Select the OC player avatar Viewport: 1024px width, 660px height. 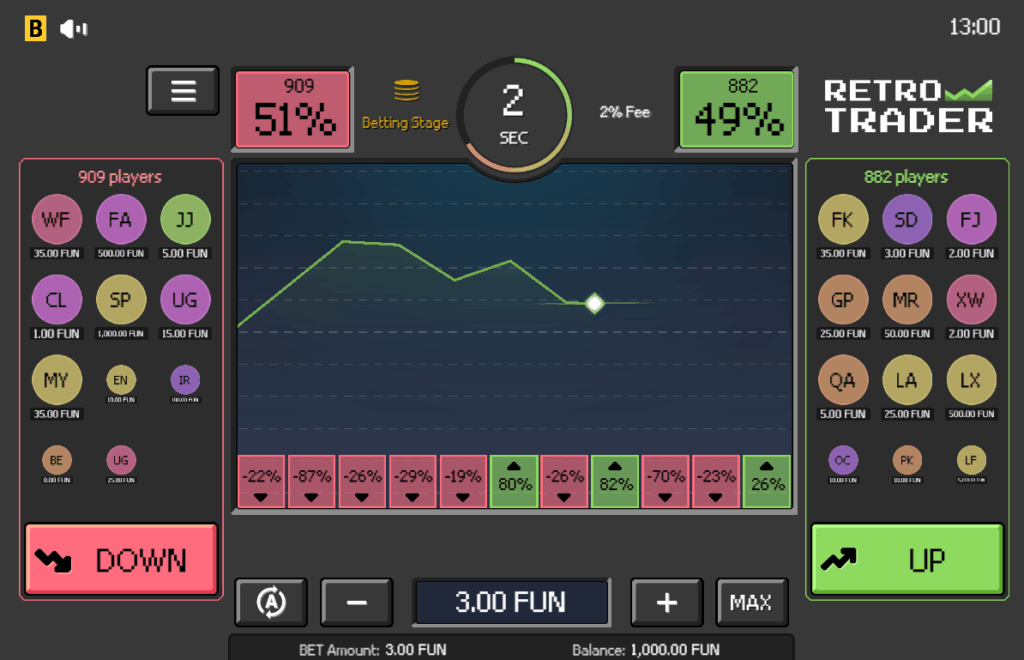point(843,460)
